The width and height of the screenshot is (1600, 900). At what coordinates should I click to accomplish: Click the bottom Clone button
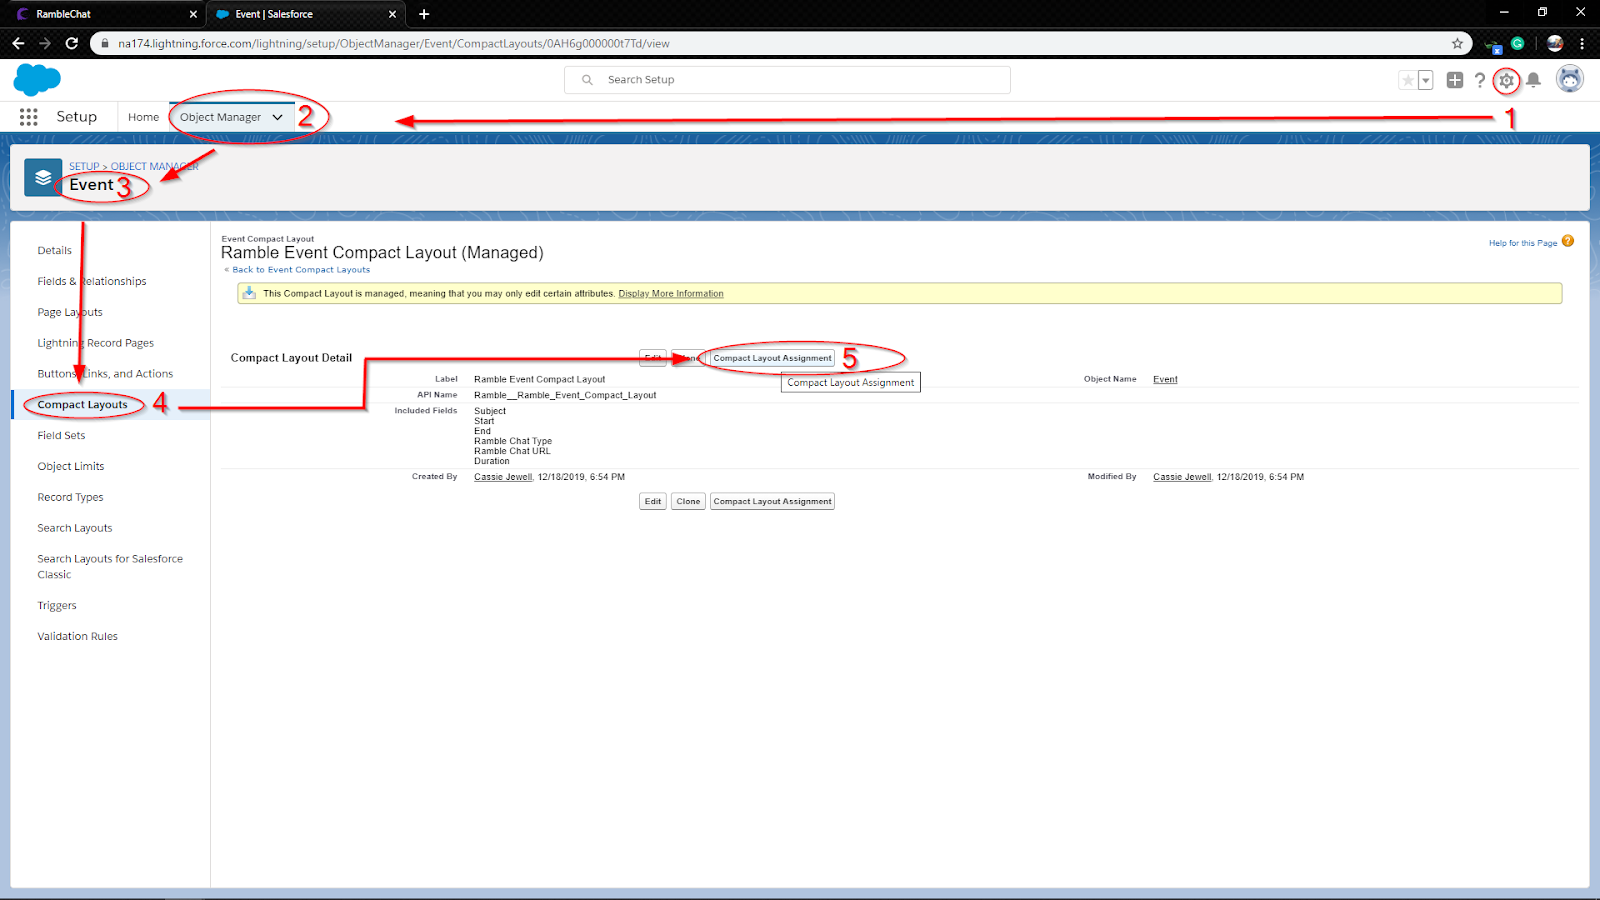[x=688, y=501]
